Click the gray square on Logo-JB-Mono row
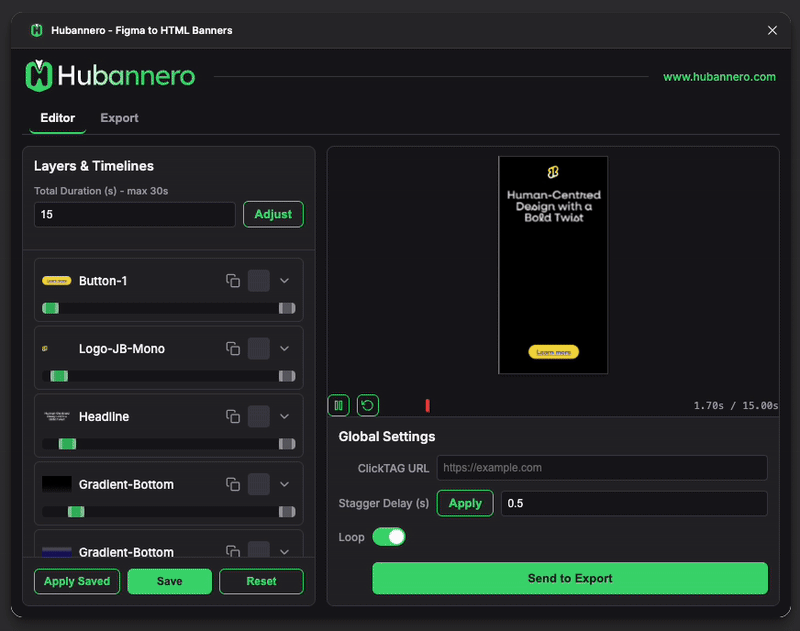This screenshot has width=800, height=631. (x=259, y=348)
